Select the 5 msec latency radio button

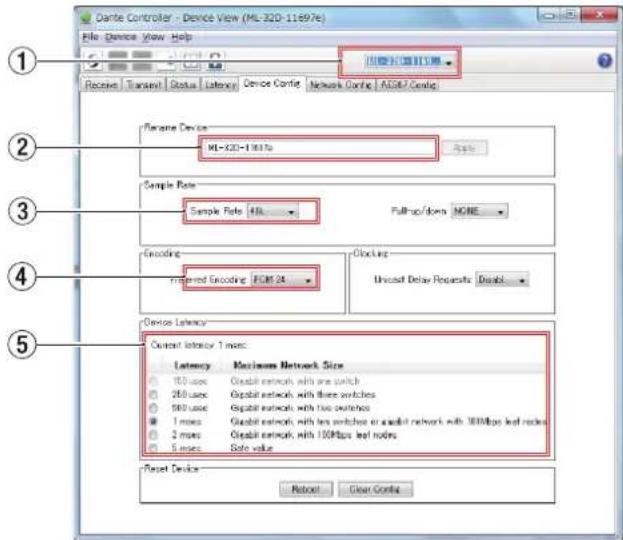coord(153,448)
